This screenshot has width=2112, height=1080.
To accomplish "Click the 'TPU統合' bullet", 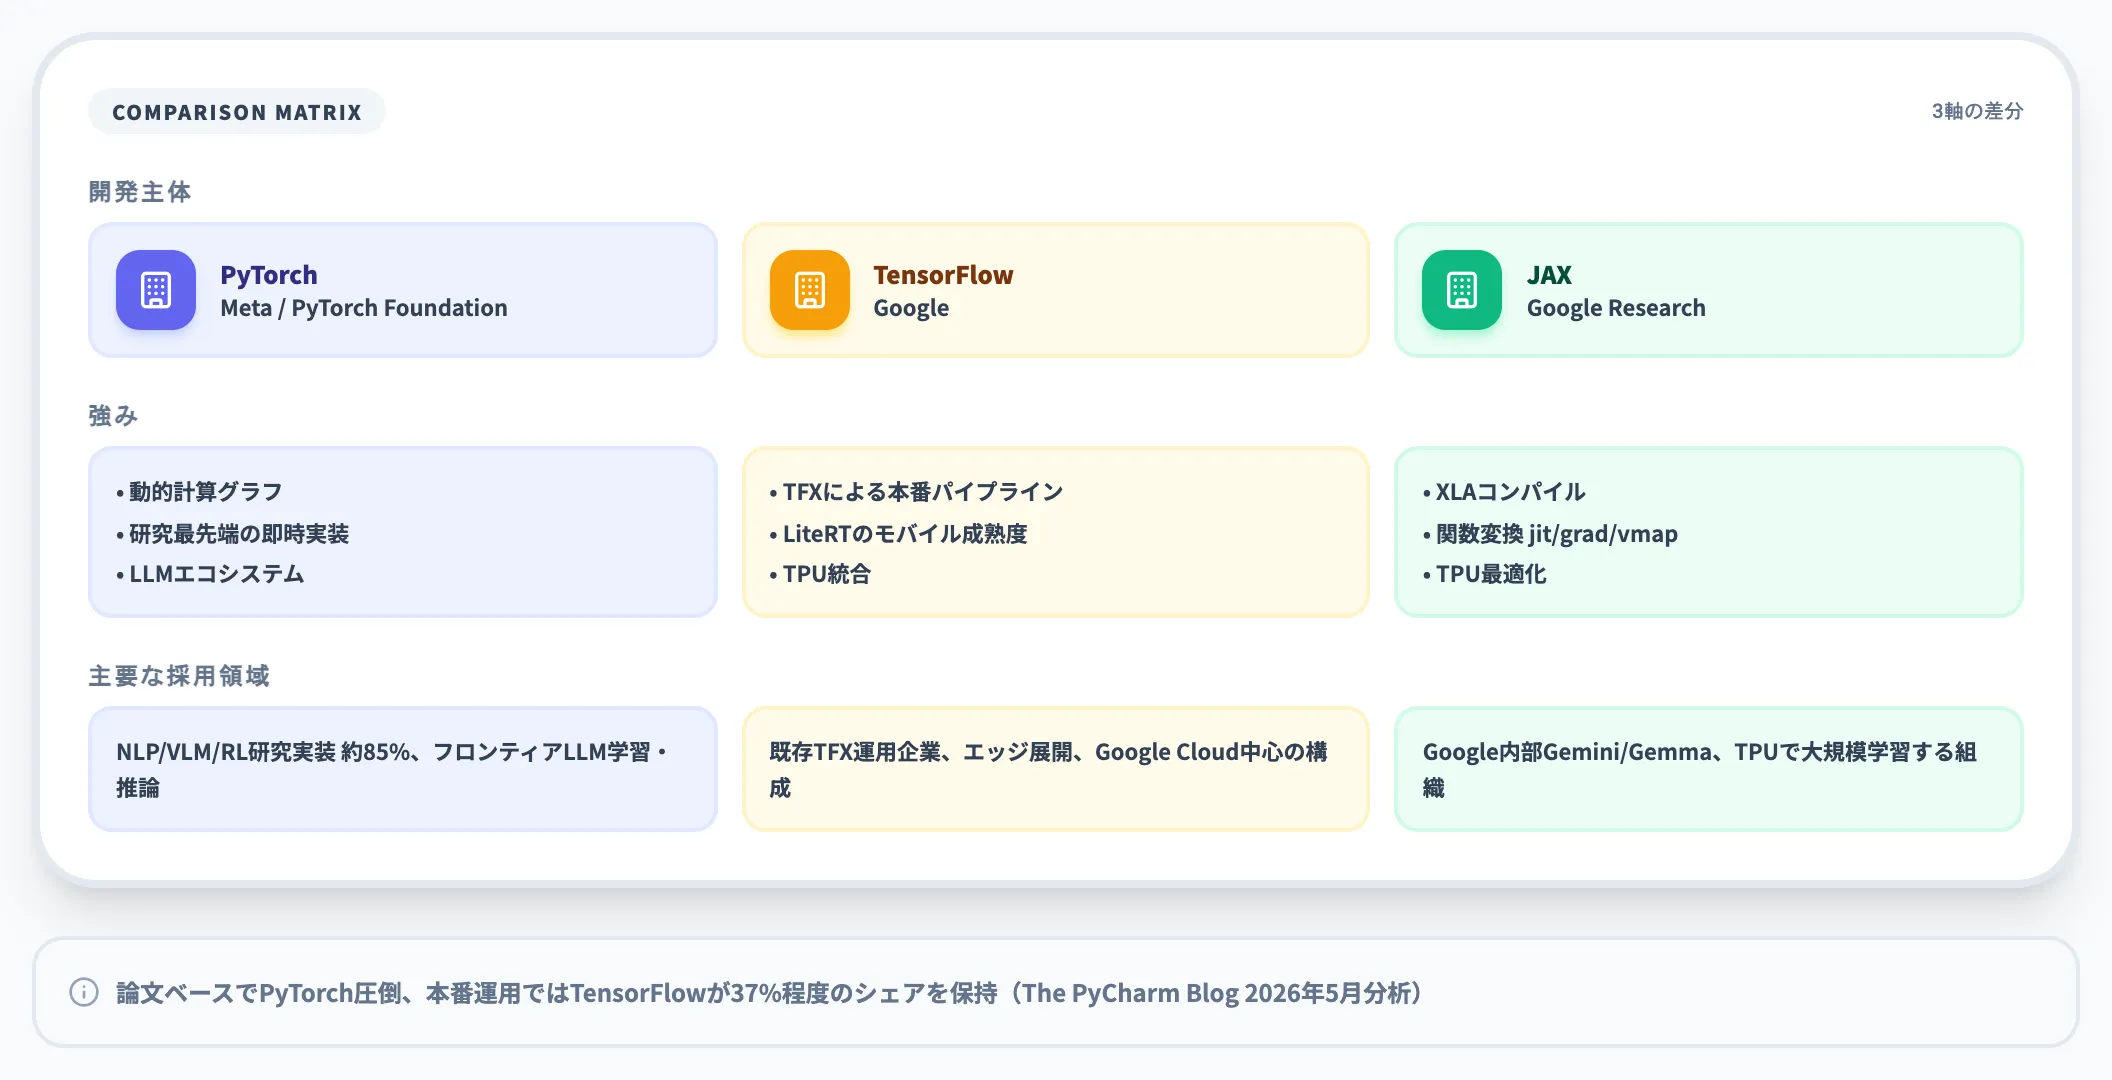I will (820, 574).
